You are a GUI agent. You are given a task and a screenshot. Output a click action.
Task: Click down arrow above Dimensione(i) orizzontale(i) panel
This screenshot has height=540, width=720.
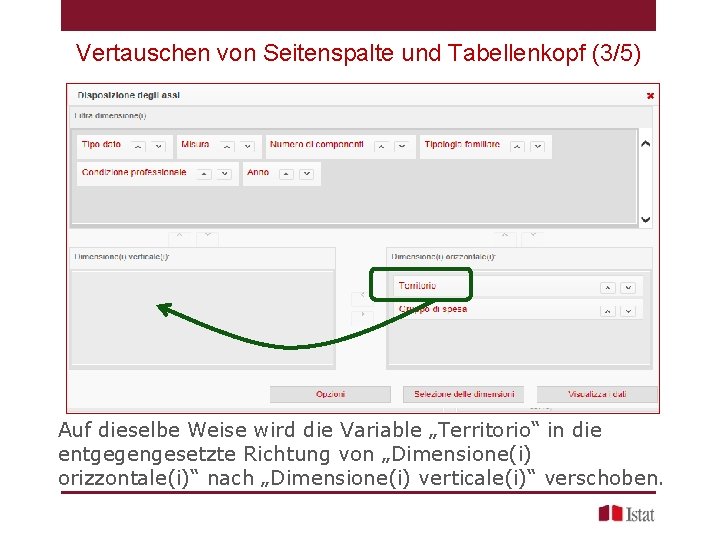(x=533, y=237)
